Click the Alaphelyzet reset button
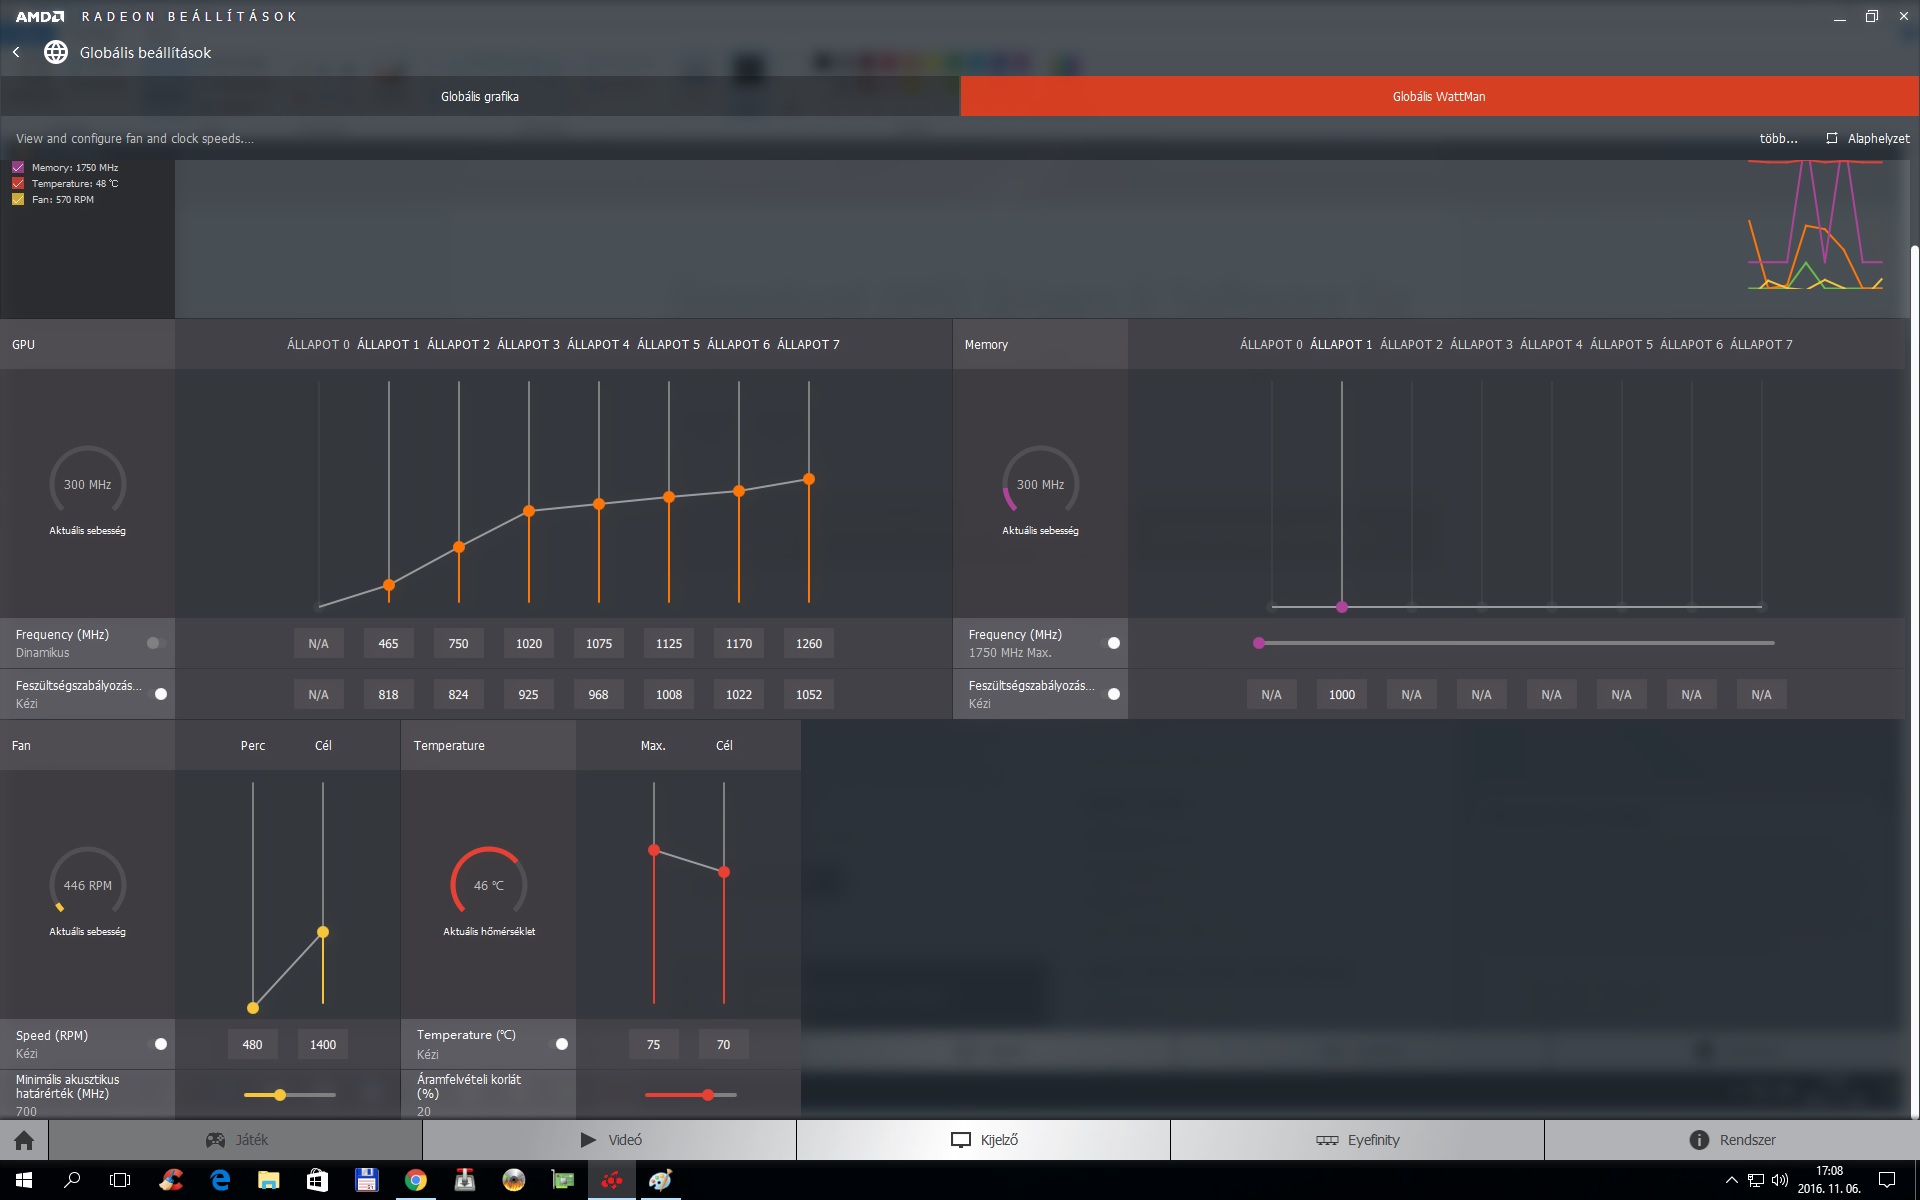1920x1200 pixels. 1867,139
